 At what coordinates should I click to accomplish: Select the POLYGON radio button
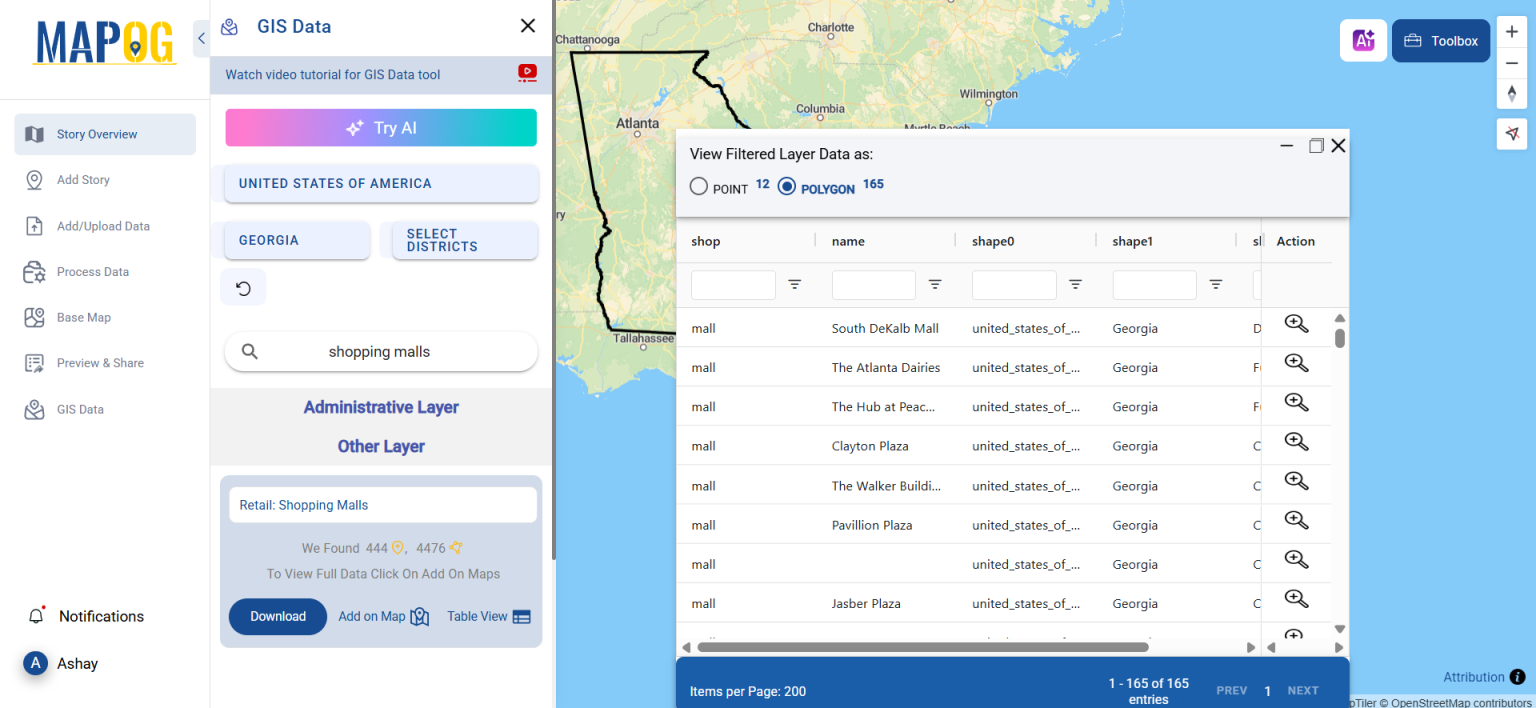786,186
